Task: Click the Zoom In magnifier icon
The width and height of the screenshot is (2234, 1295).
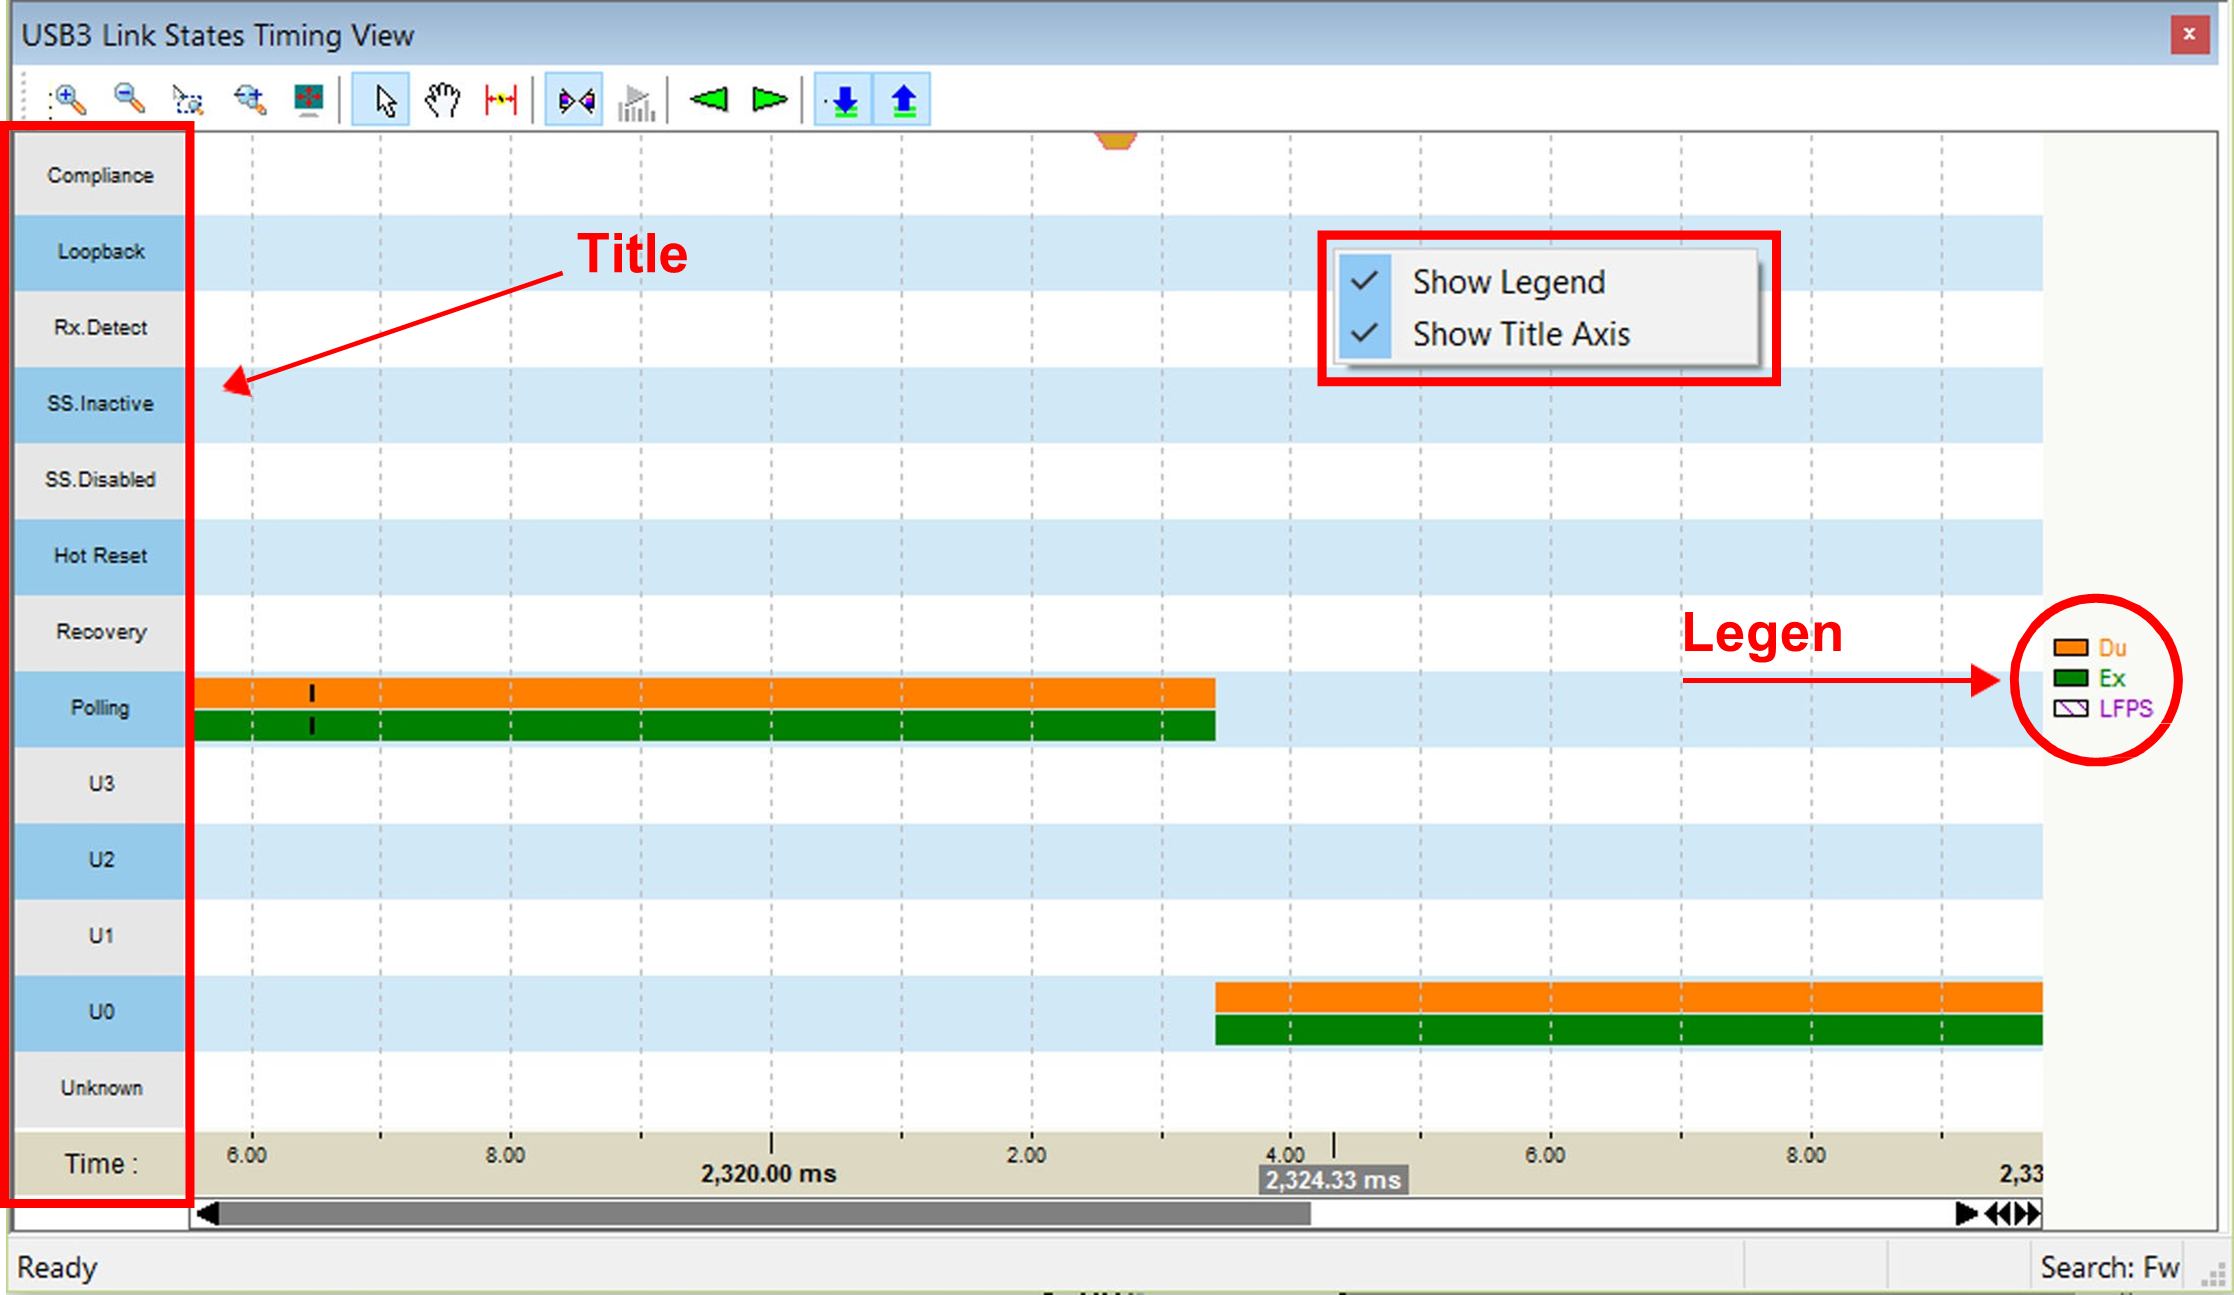Action: click(68, 100)
